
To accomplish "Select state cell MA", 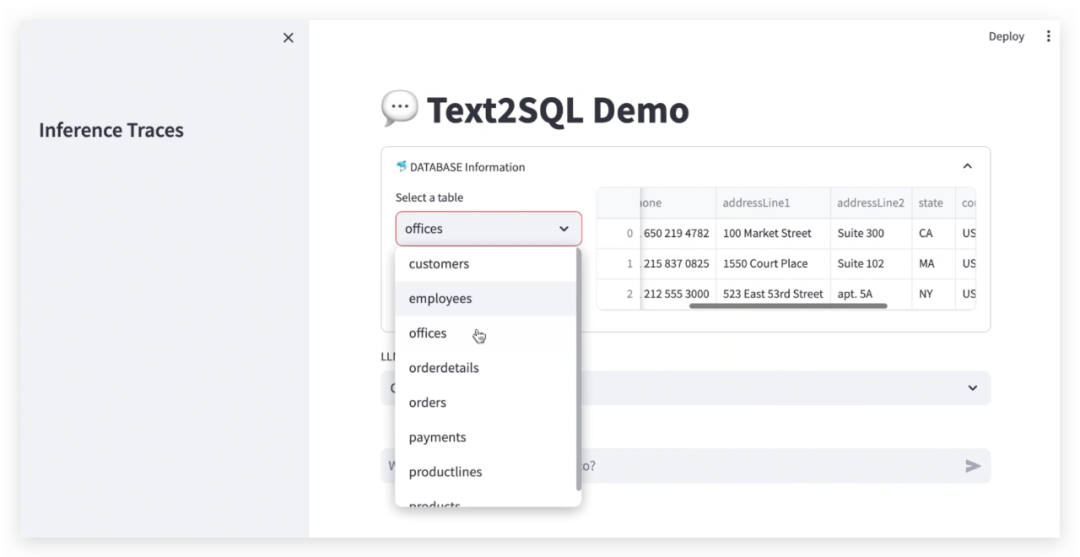I will [933, 264].
